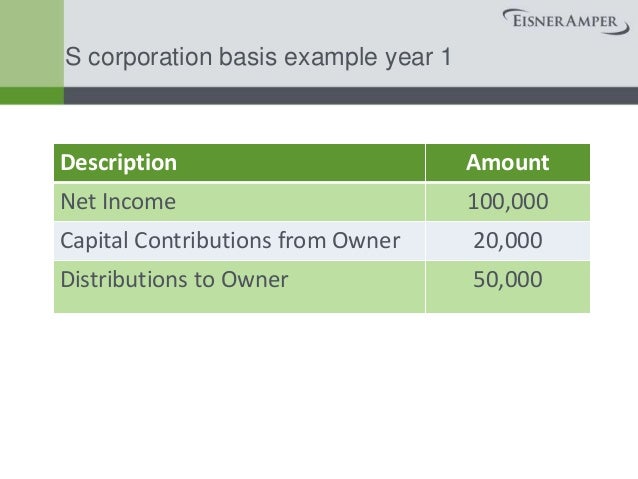
Task: Click the 100,000 amount cell
Action: pyautogui.click(x=508, y=202)
